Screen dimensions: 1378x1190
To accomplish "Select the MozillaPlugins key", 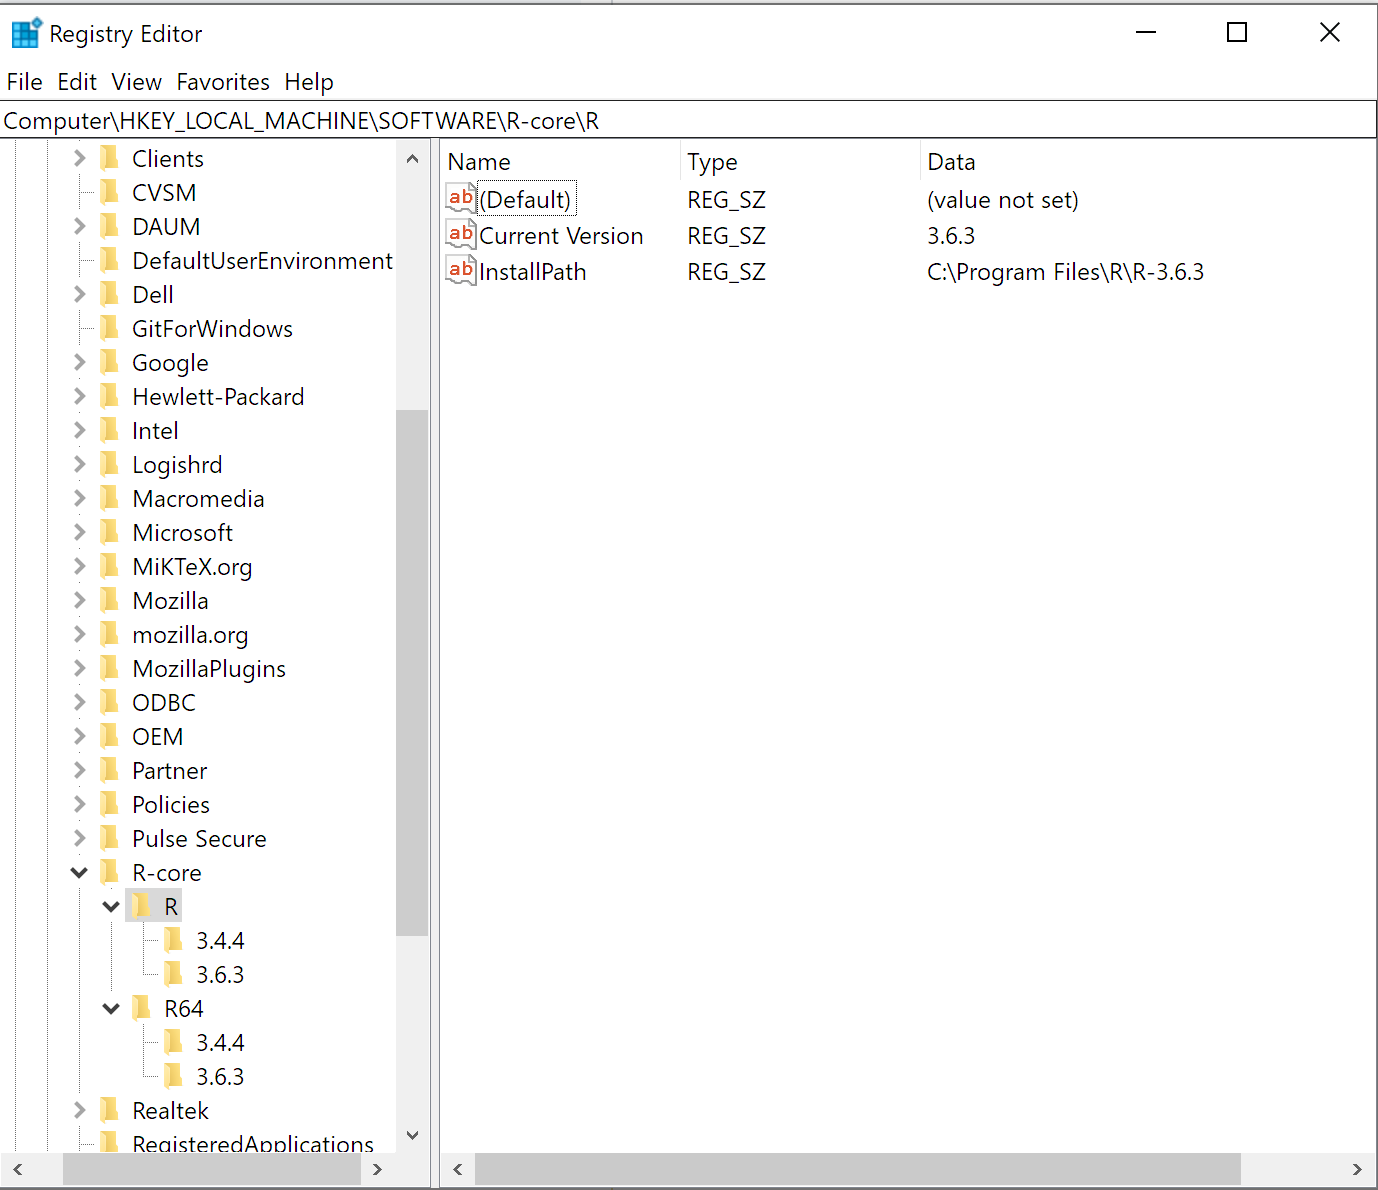I will click(209, 669).
